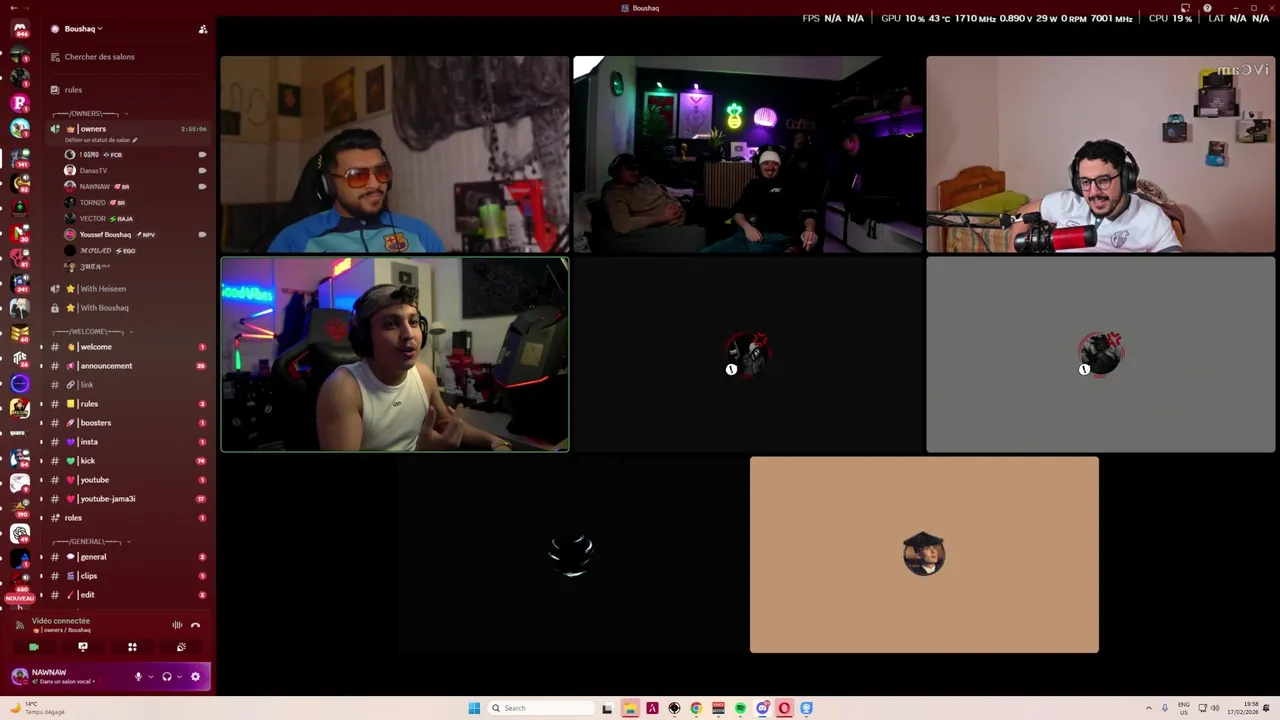1280x720 pixels.
Task: Select DanasTV in the voice member list
Action: pyautogui.click(x=133, y=171)
